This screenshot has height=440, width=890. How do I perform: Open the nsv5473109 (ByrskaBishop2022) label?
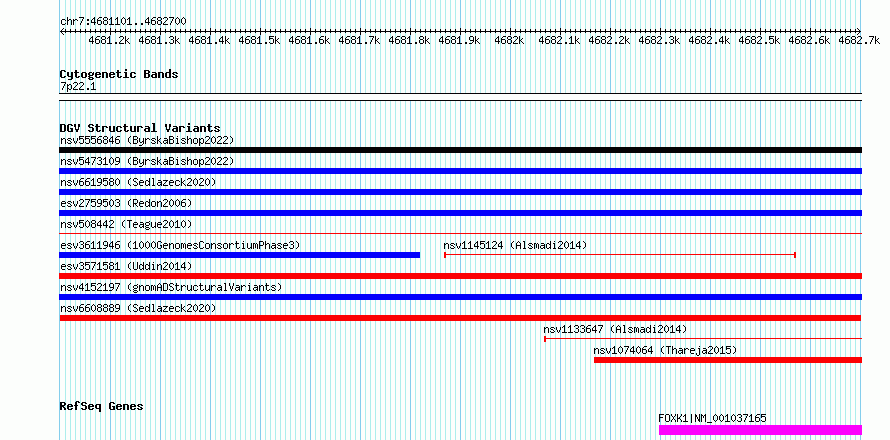[147, 161]
